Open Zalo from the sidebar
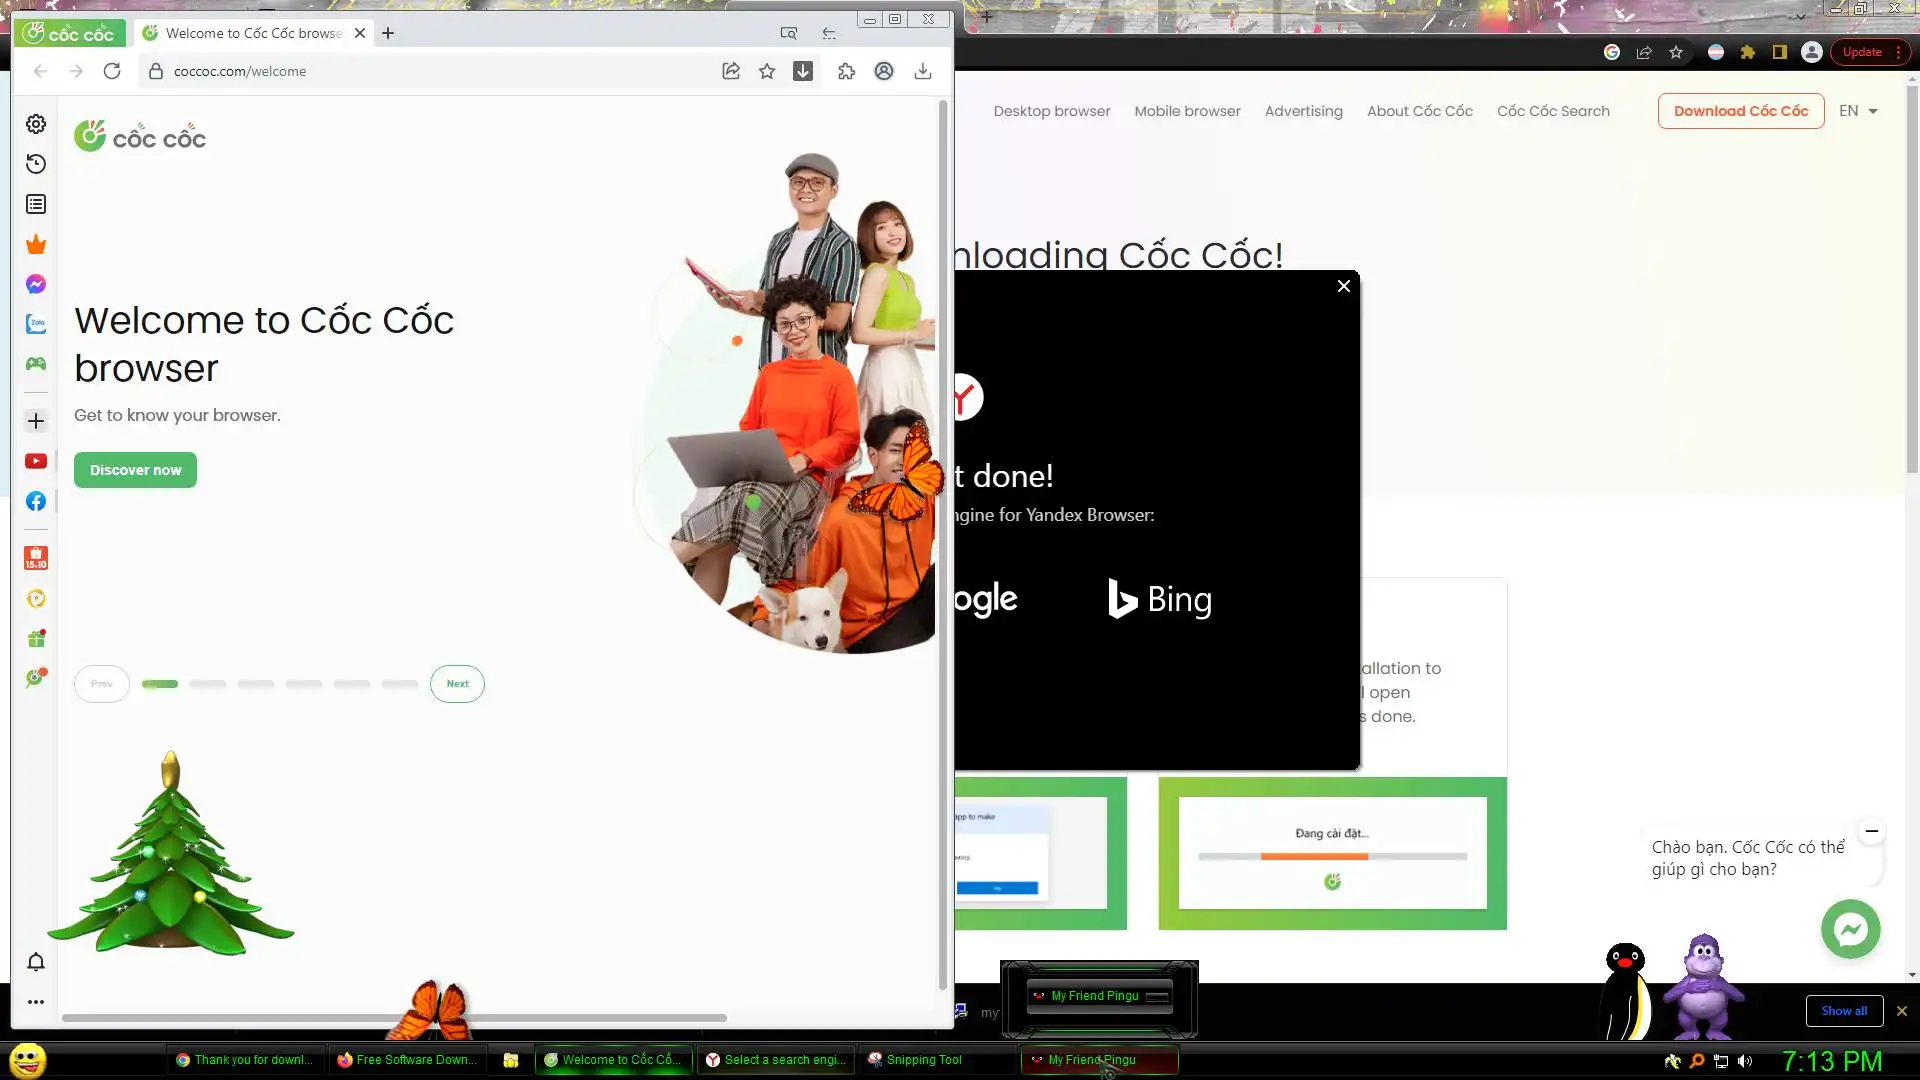Screen dimensions: 1920x1080 36,324
